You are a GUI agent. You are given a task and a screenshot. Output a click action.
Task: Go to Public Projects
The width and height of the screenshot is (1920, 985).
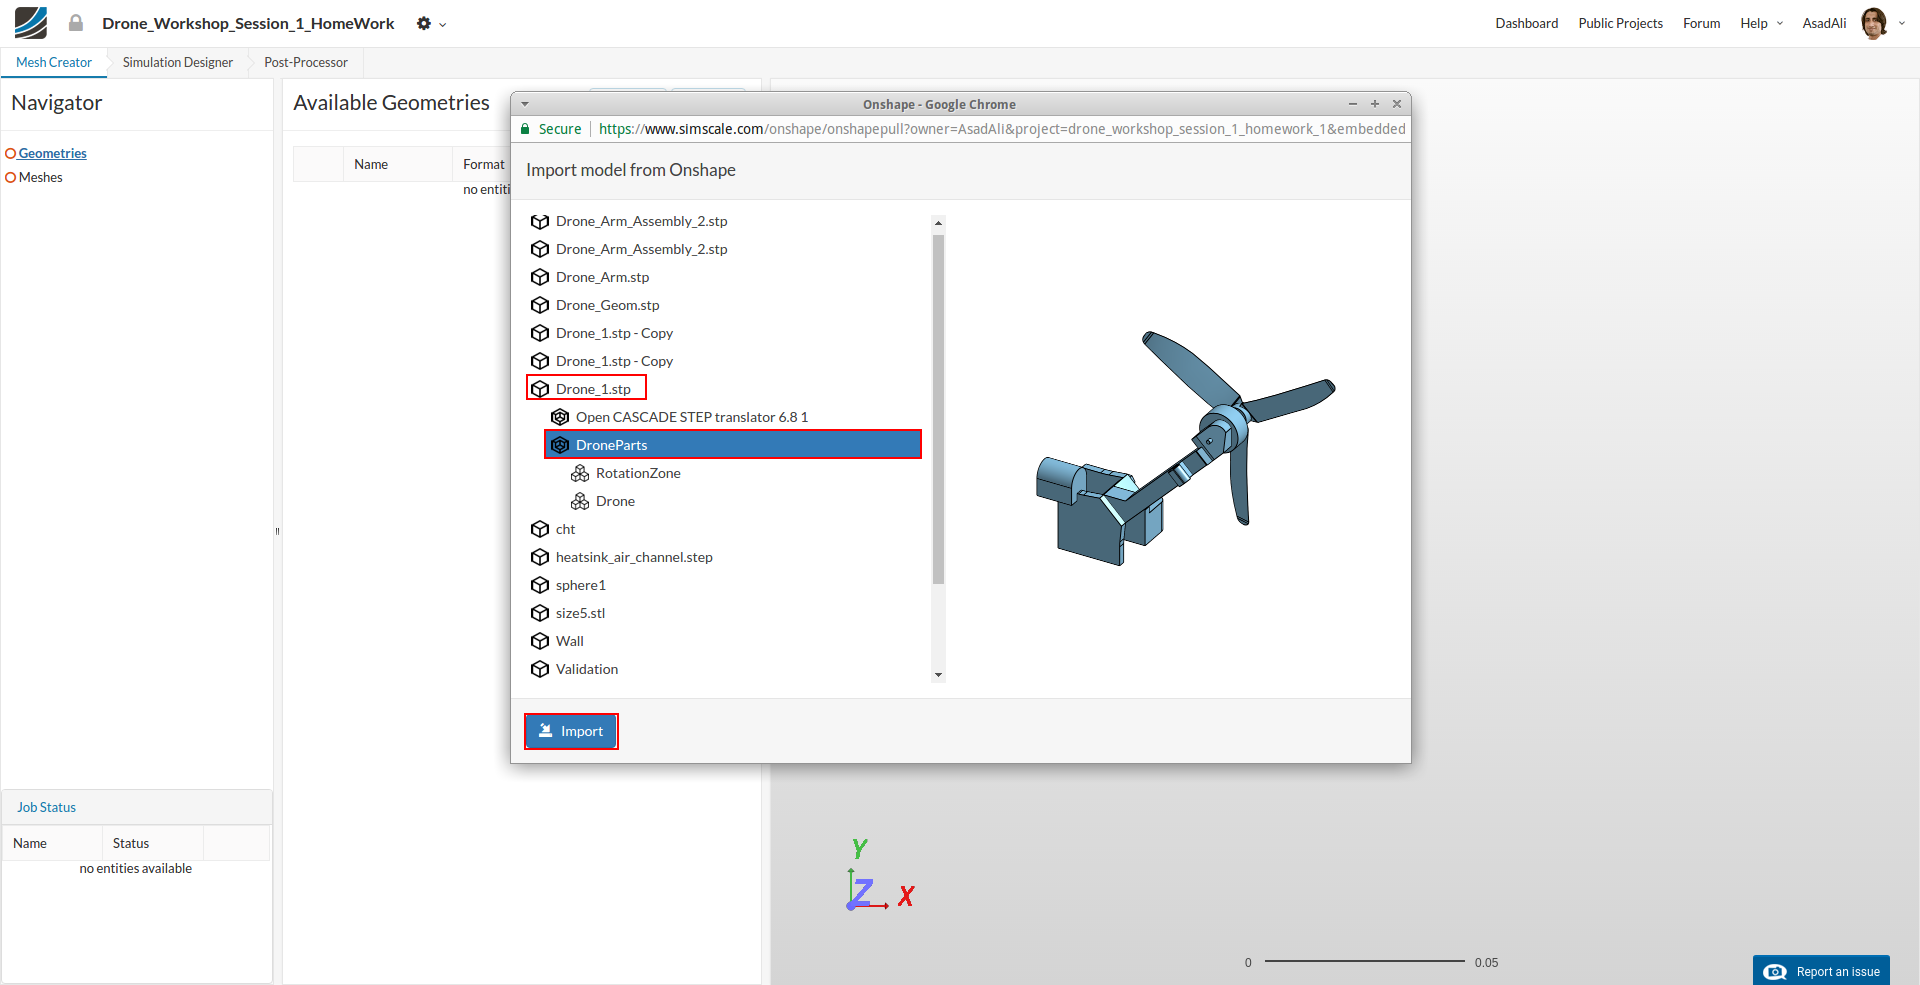click(1620, 23)
